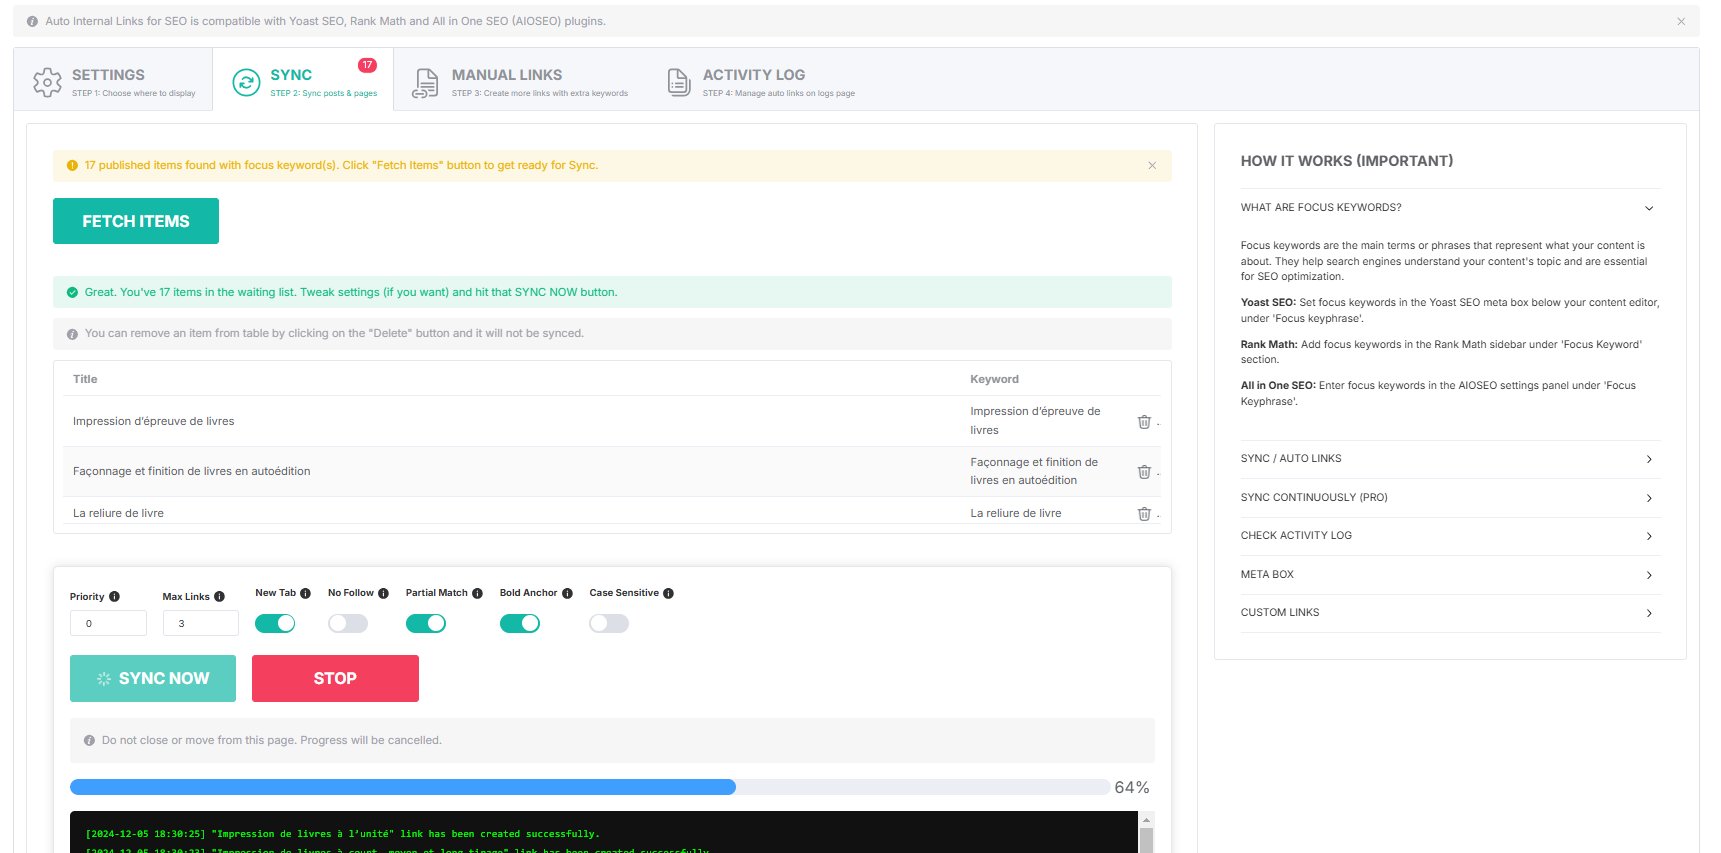The width and height of the screenshot is (1721, 853).
Task: Turn off the Bold Anchor toggle
Action: click(520, 623)
